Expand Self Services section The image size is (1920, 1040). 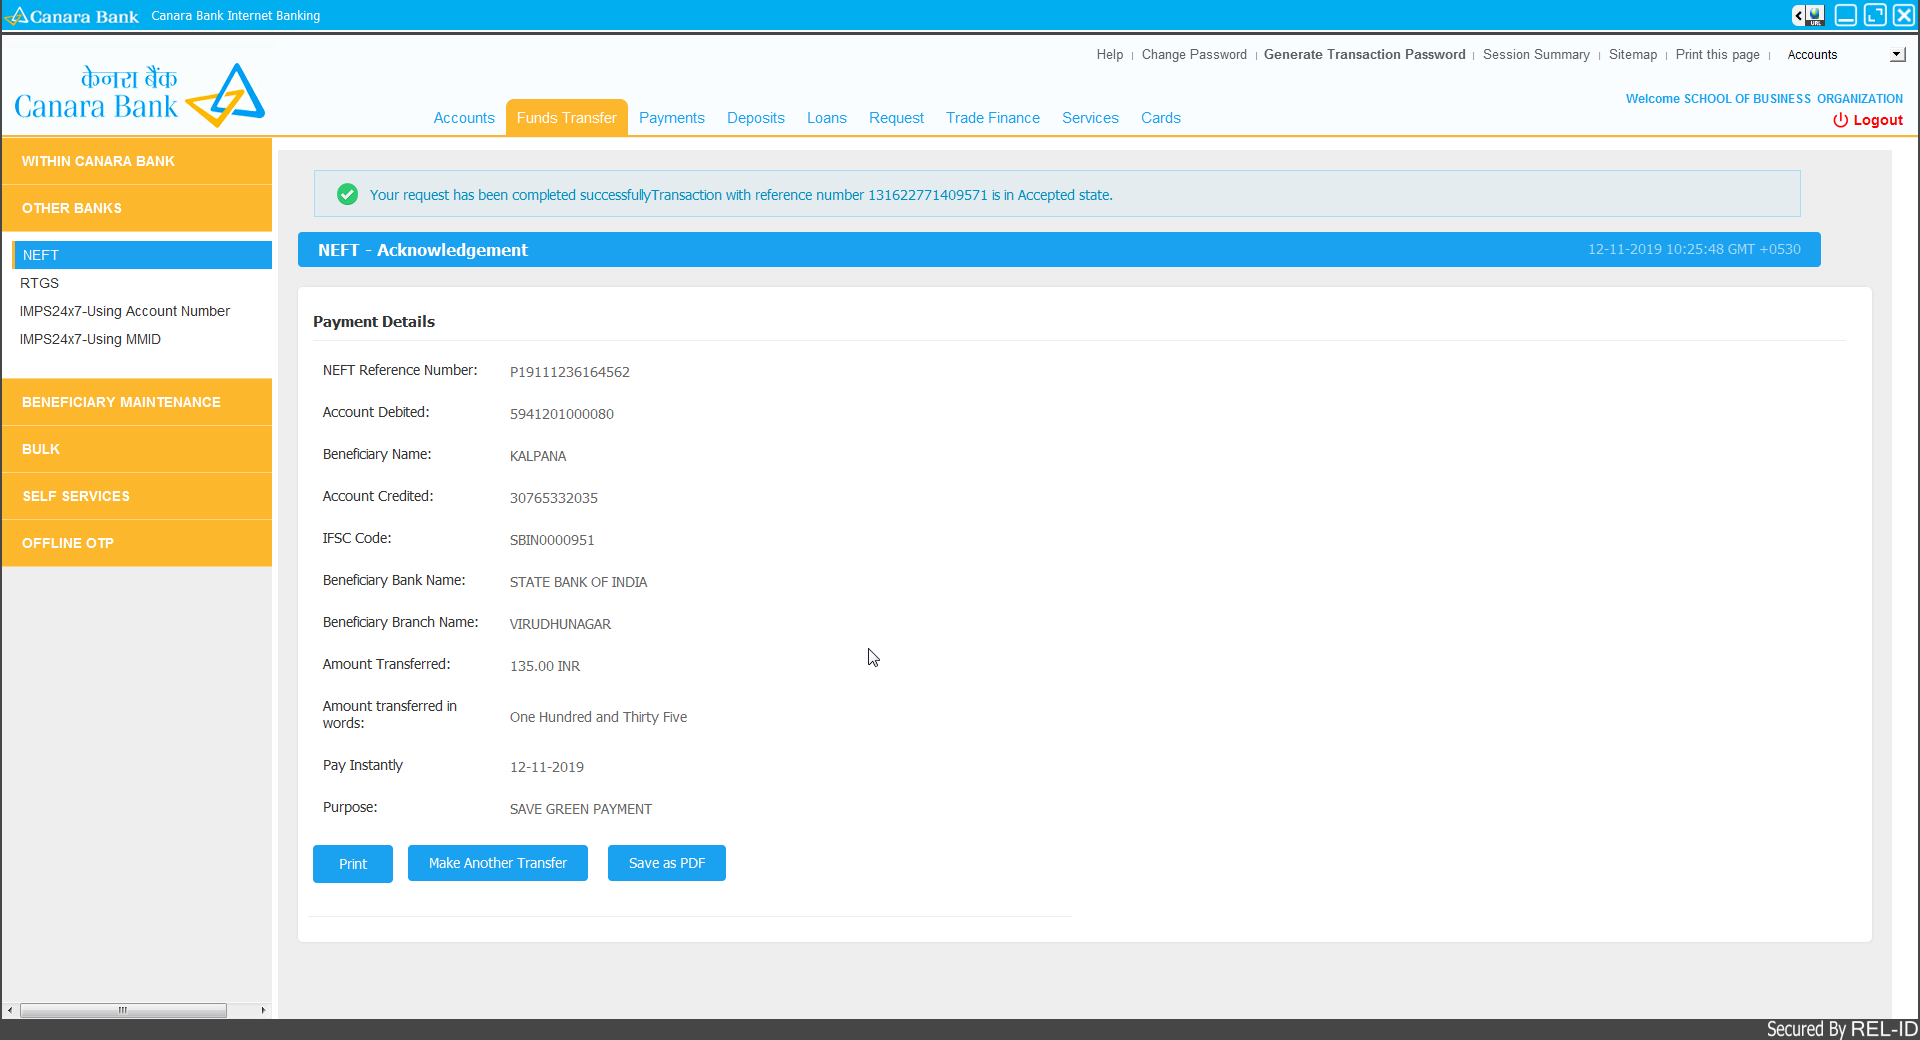coord(137,496)
